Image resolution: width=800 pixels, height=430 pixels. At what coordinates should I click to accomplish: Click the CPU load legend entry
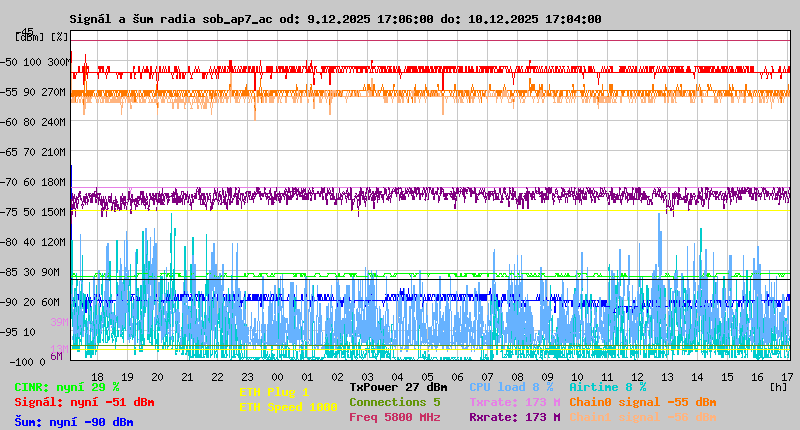[x=511, y=387]
